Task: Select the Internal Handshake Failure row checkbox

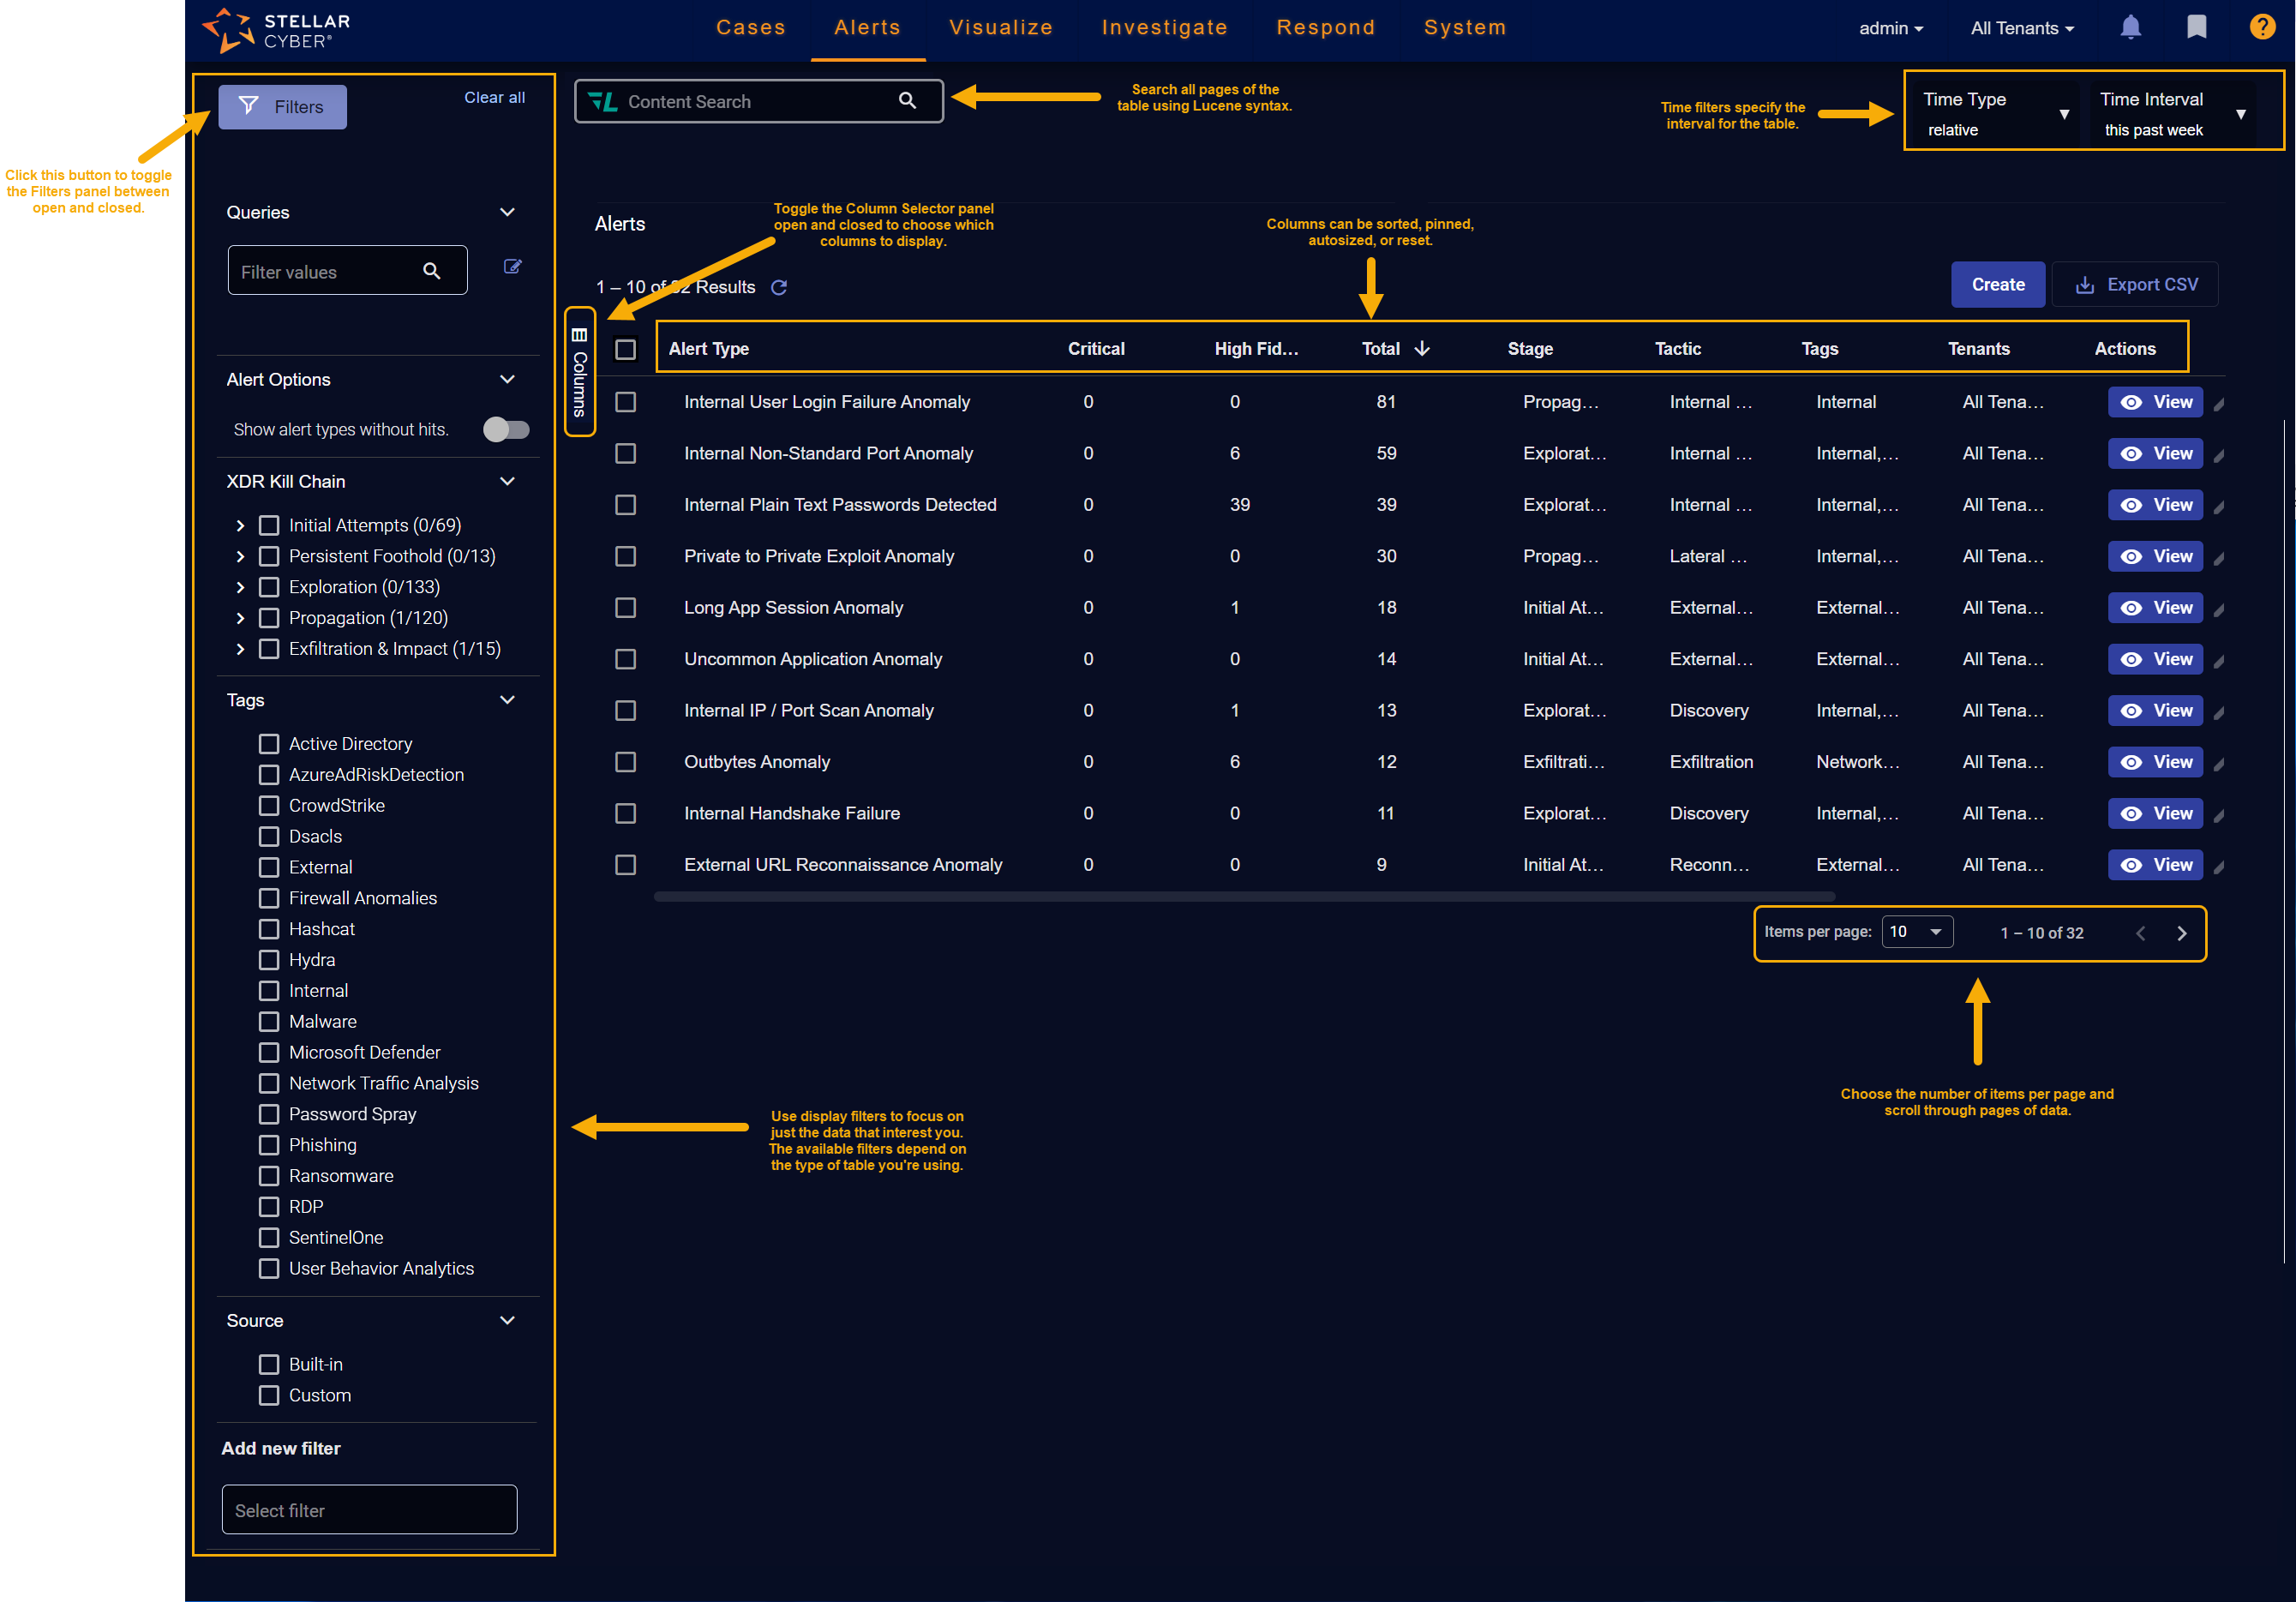Action: 625,813
